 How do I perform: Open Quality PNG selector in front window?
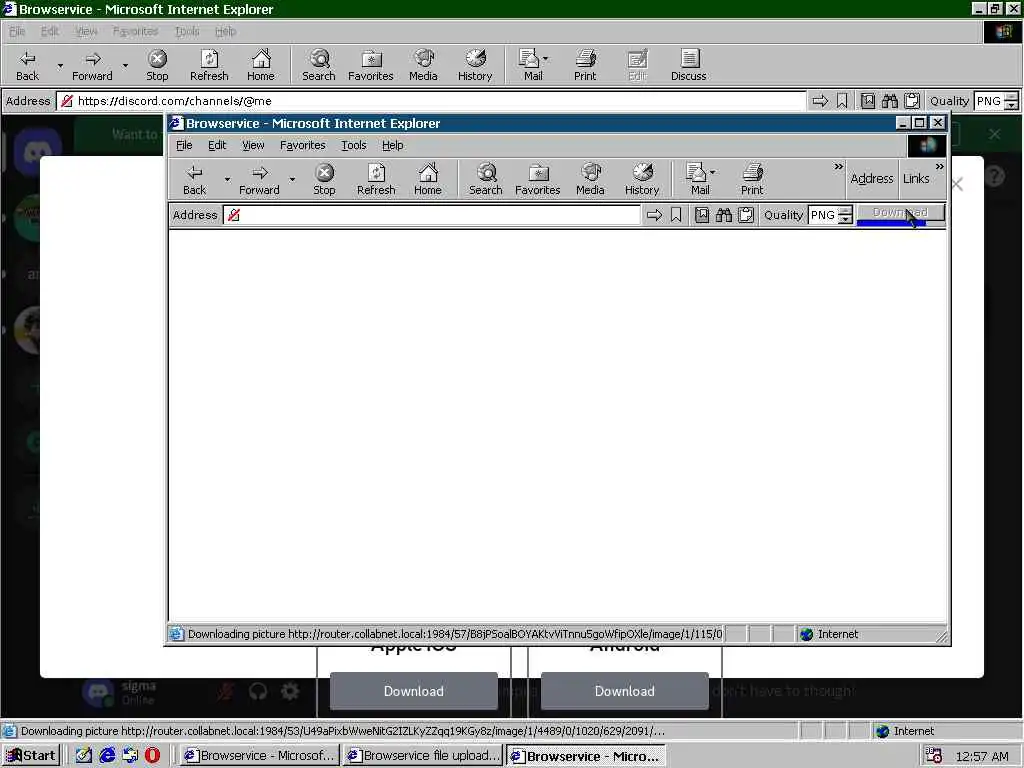[x=823, y=215]
